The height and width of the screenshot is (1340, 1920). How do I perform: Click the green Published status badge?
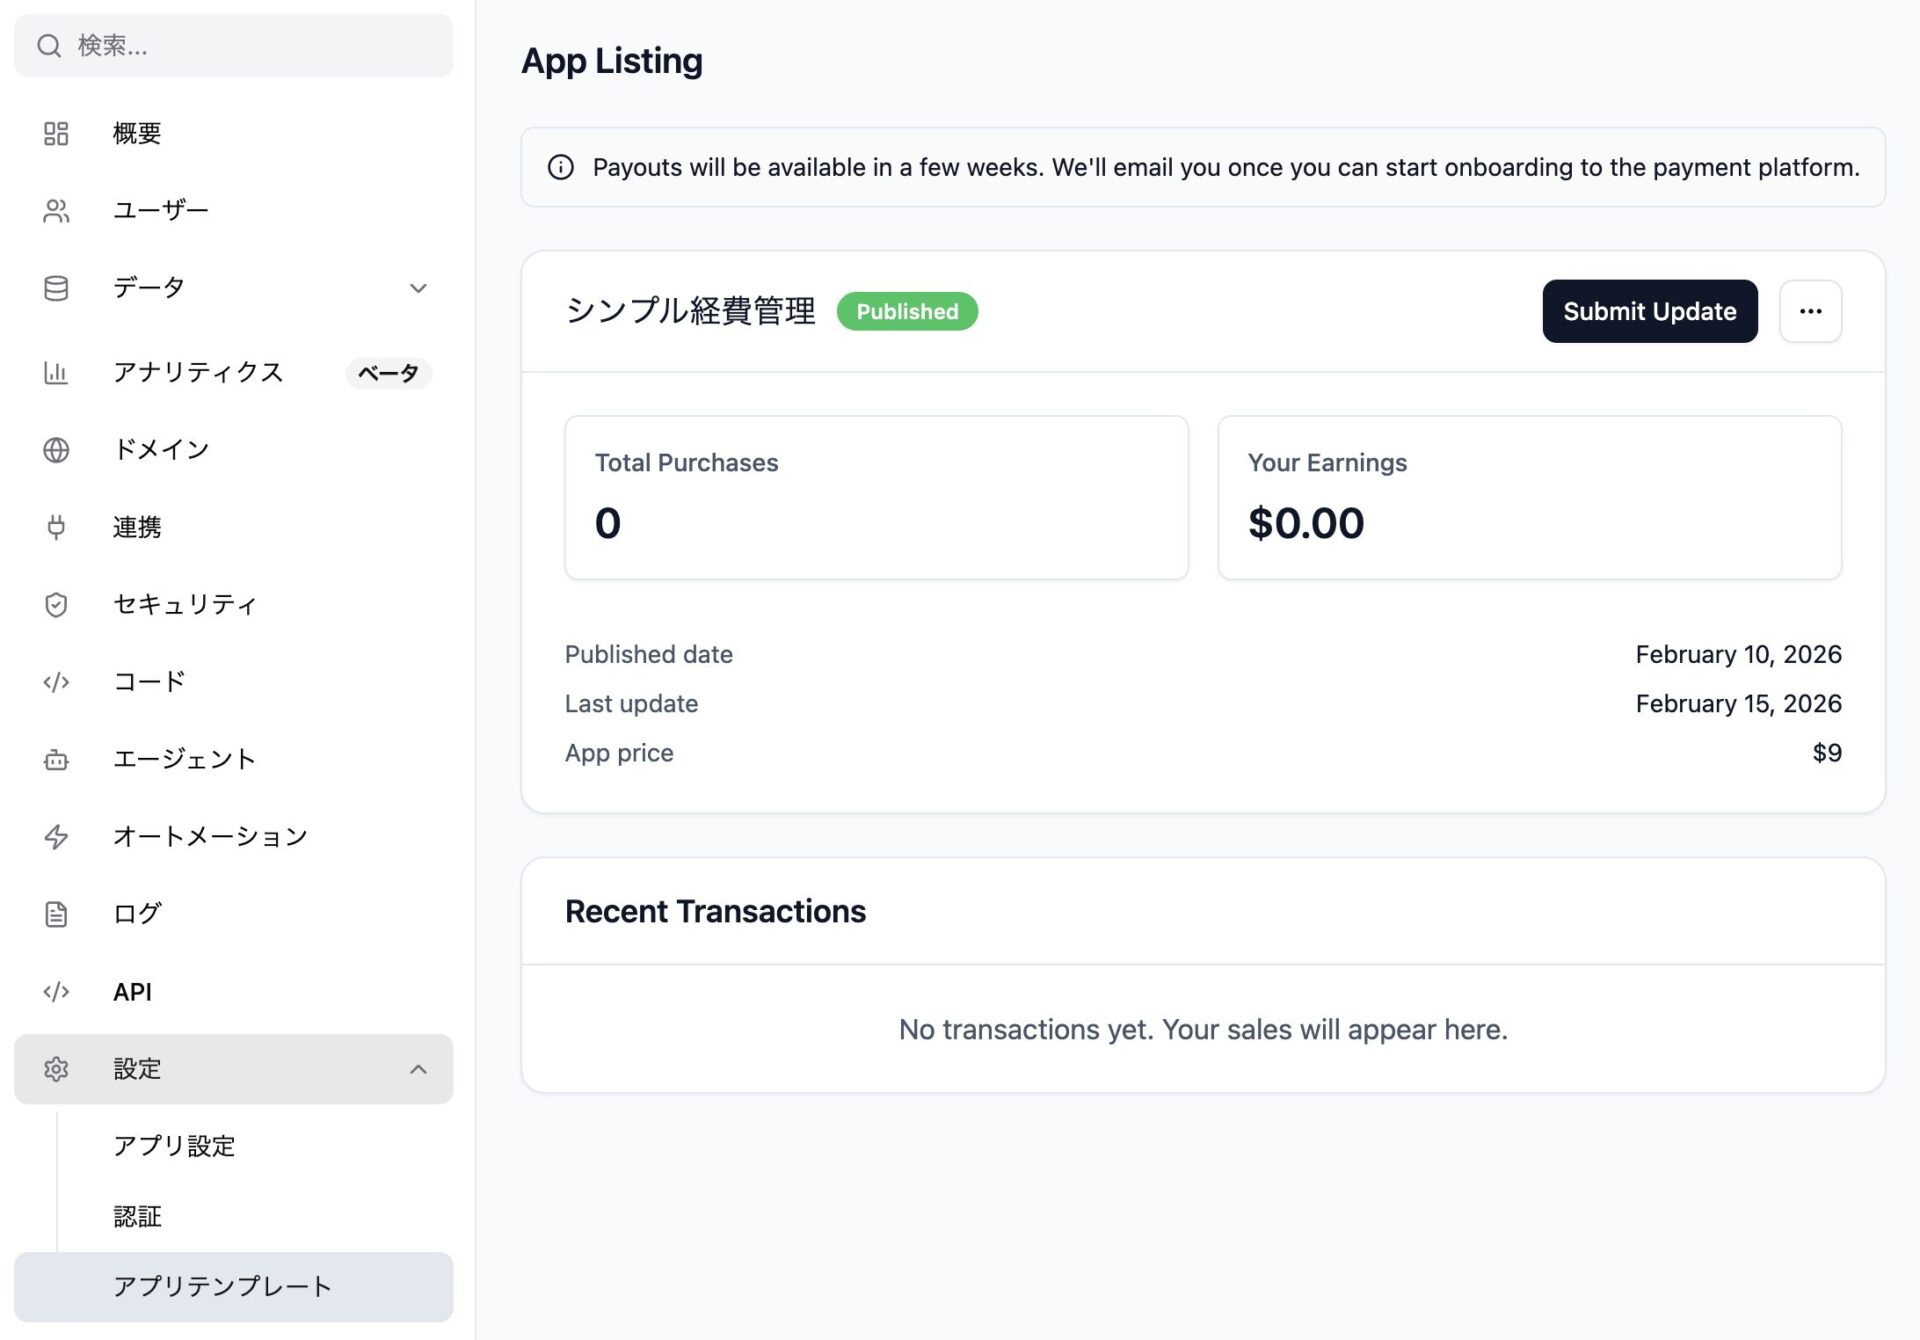(x=907, y=311)
